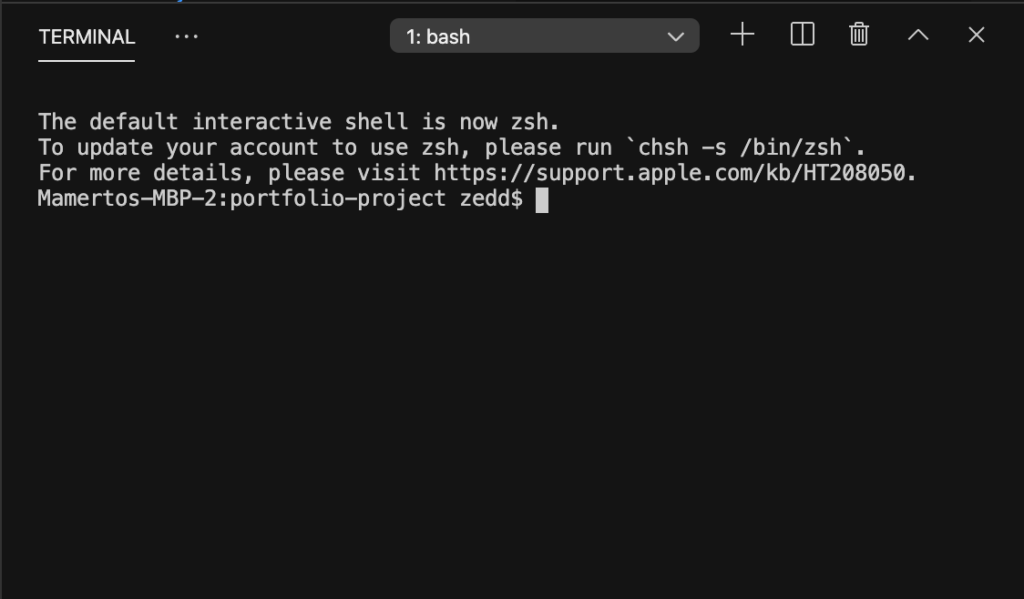This screenshot has width=1024, height=599.
Task: Click the 'Mamertos-MBP-2:portfolio-project' prompt text
Action: pyautogui.click(x=242, y=199)
